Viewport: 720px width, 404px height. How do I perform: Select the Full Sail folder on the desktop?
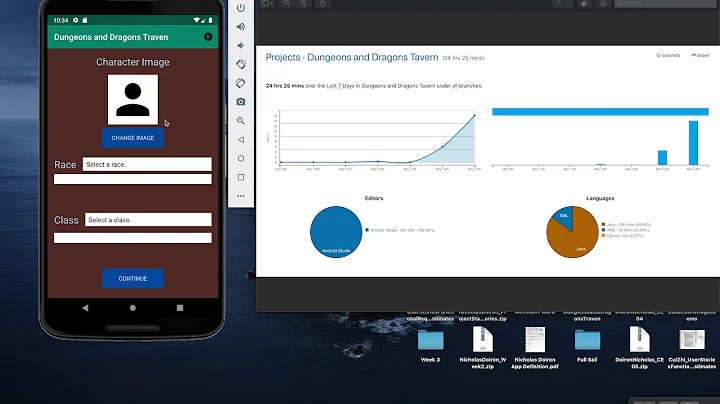coord(587,345)
